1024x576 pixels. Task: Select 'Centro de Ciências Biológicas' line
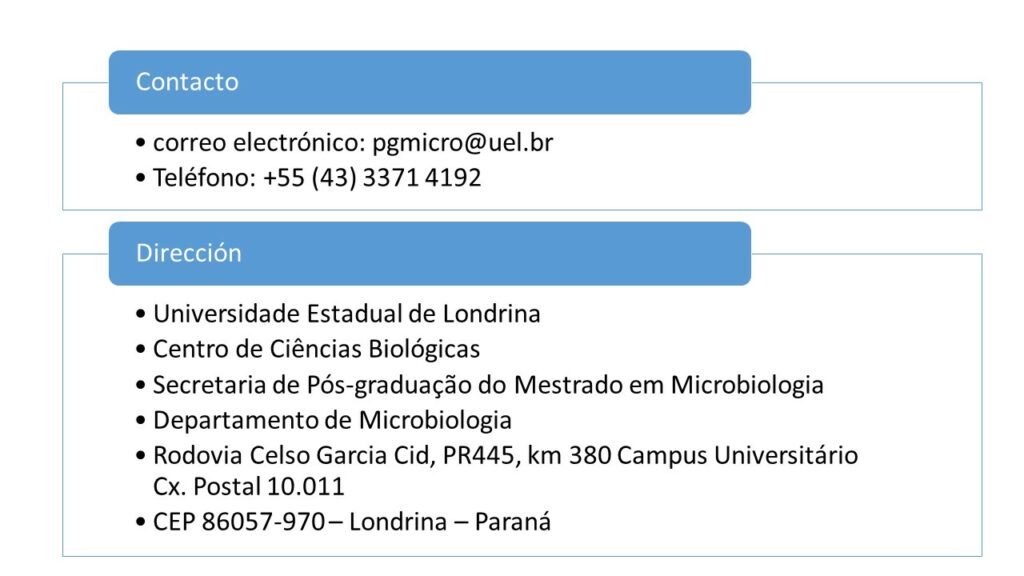tap(316, 349)
